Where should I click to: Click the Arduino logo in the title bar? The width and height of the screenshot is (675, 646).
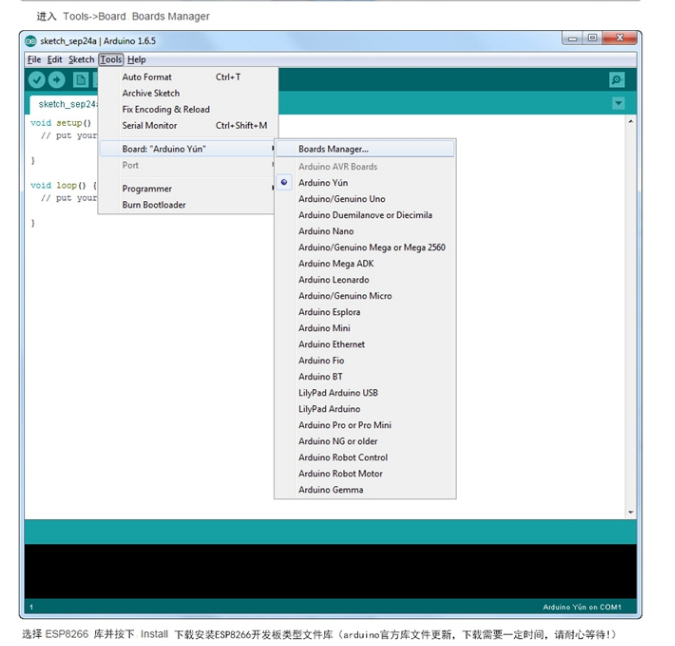pyautogui.click(x=31, y=41)
